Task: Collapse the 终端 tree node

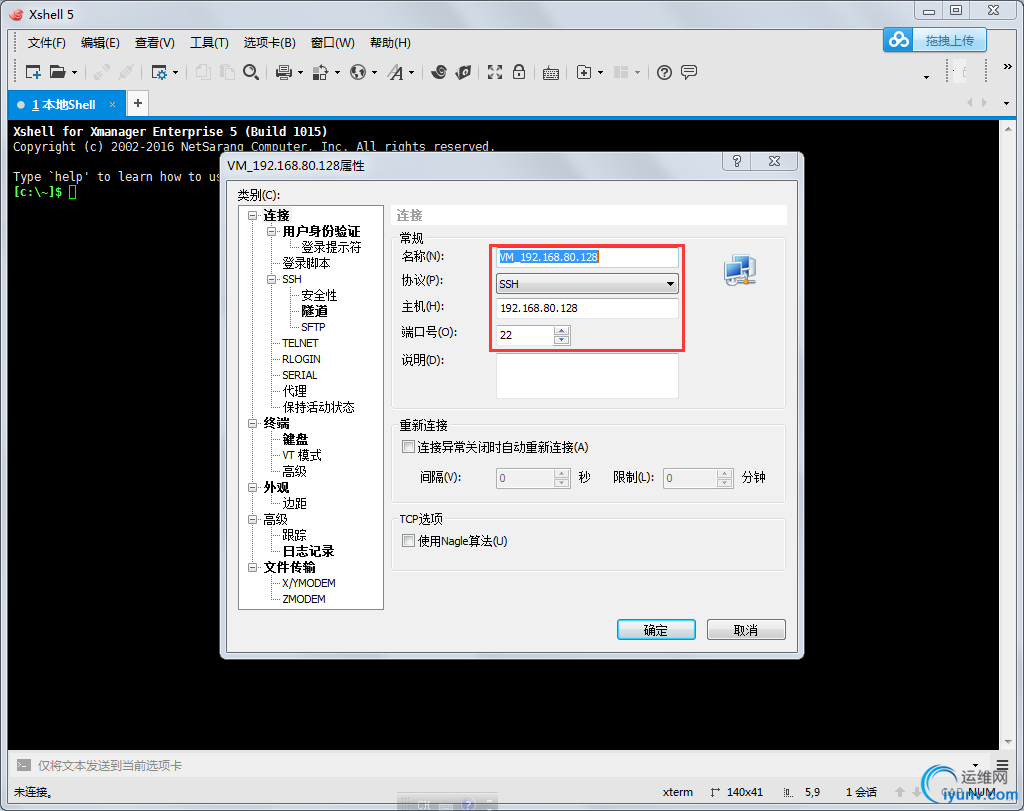Action: tap(252, 423)
